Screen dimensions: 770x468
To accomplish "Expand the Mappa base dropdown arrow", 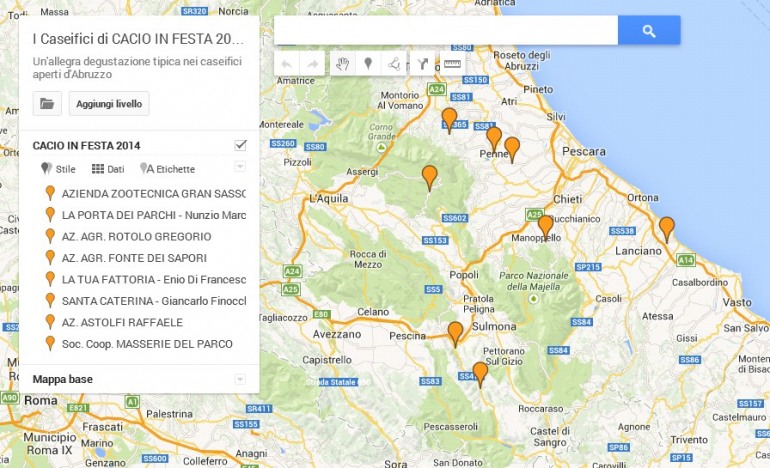I will point(240,379).
